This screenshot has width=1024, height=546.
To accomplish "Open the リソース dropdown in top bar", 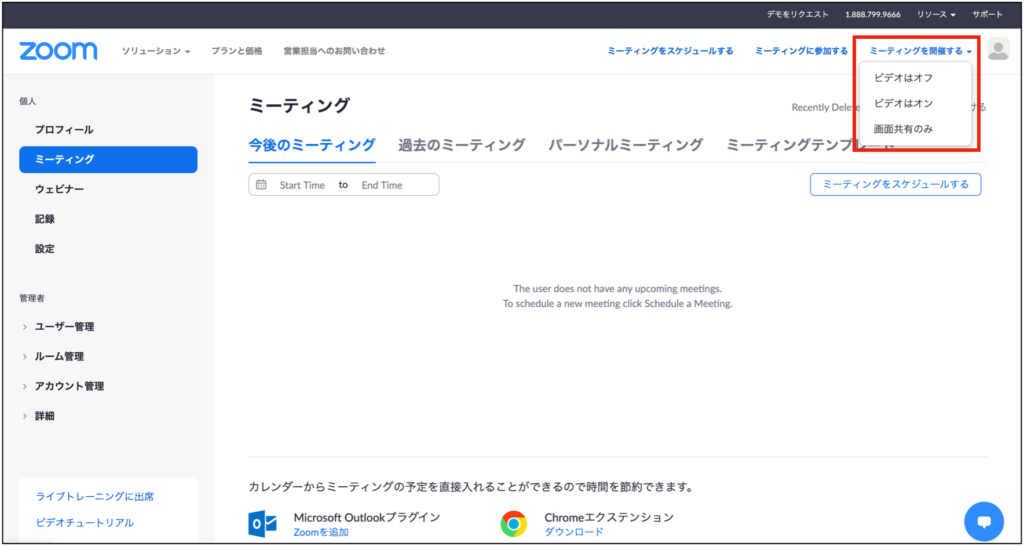I will pyautogui.click(x=936, y=15).
